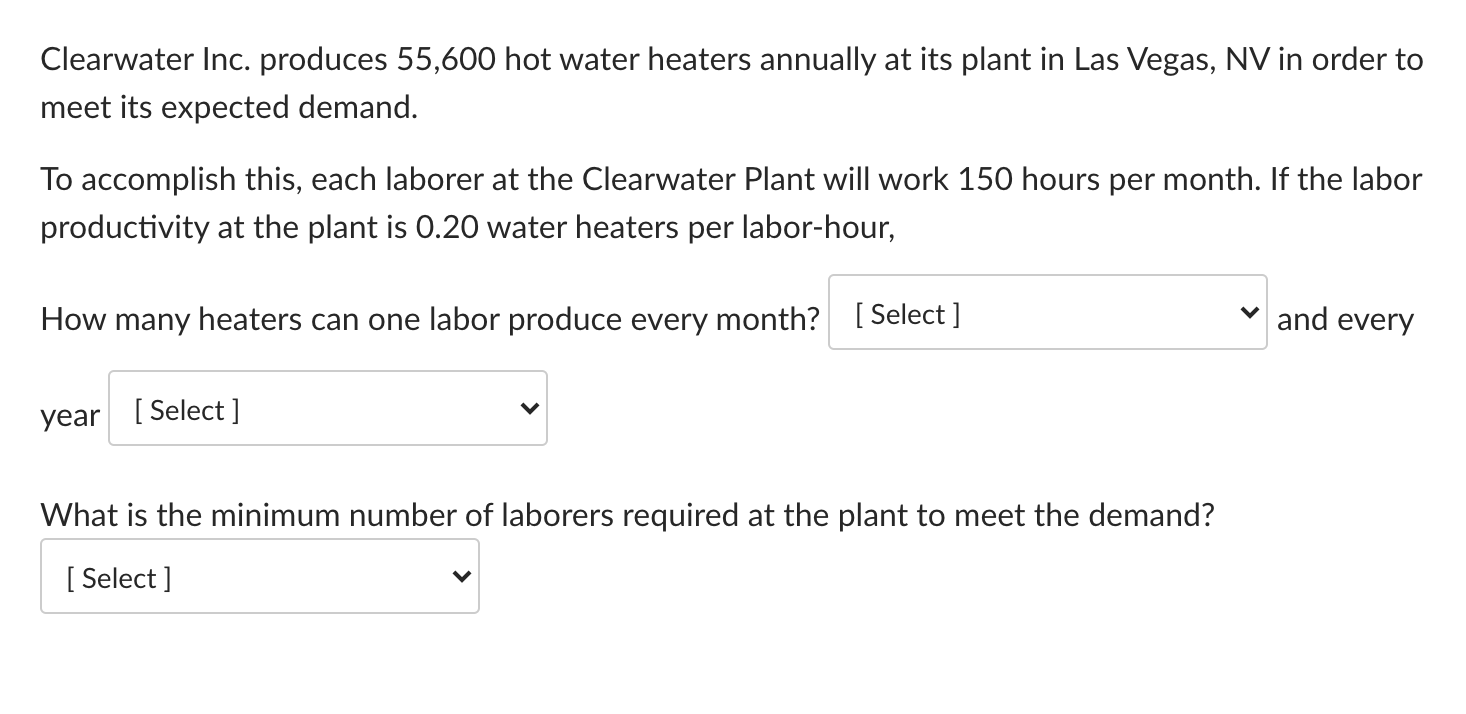Click the chevron on the yearly production dropdown
The width and height of the screenshot is (1466, 714).
(x=529, y=408)
